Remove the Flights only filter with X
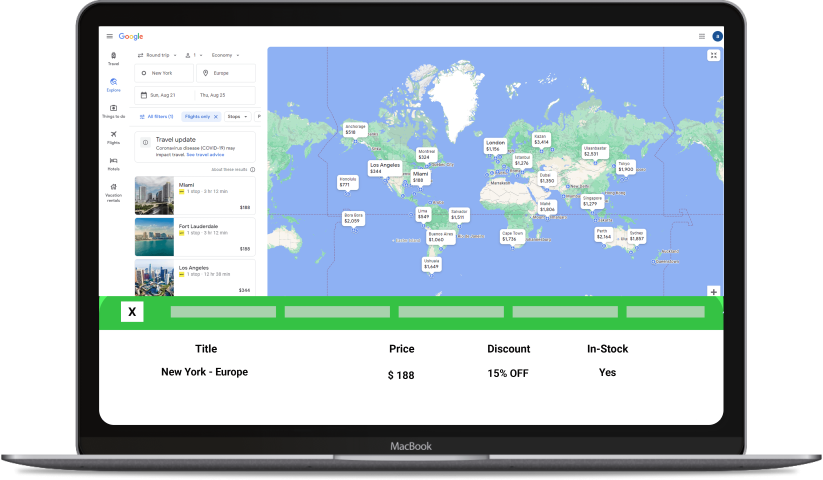The image size is (823, 480). (x=216, y=116)
